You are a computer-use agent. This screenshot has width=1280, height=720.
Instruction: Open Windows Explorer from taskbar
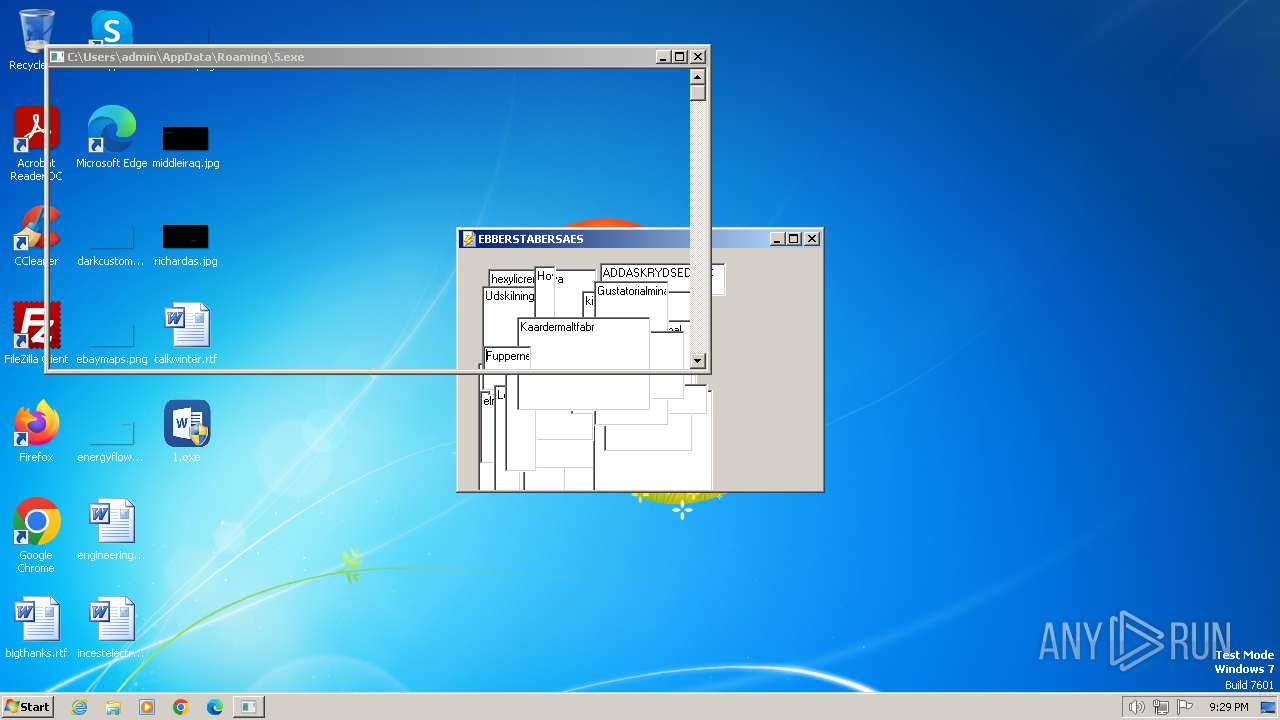[113, 707]
